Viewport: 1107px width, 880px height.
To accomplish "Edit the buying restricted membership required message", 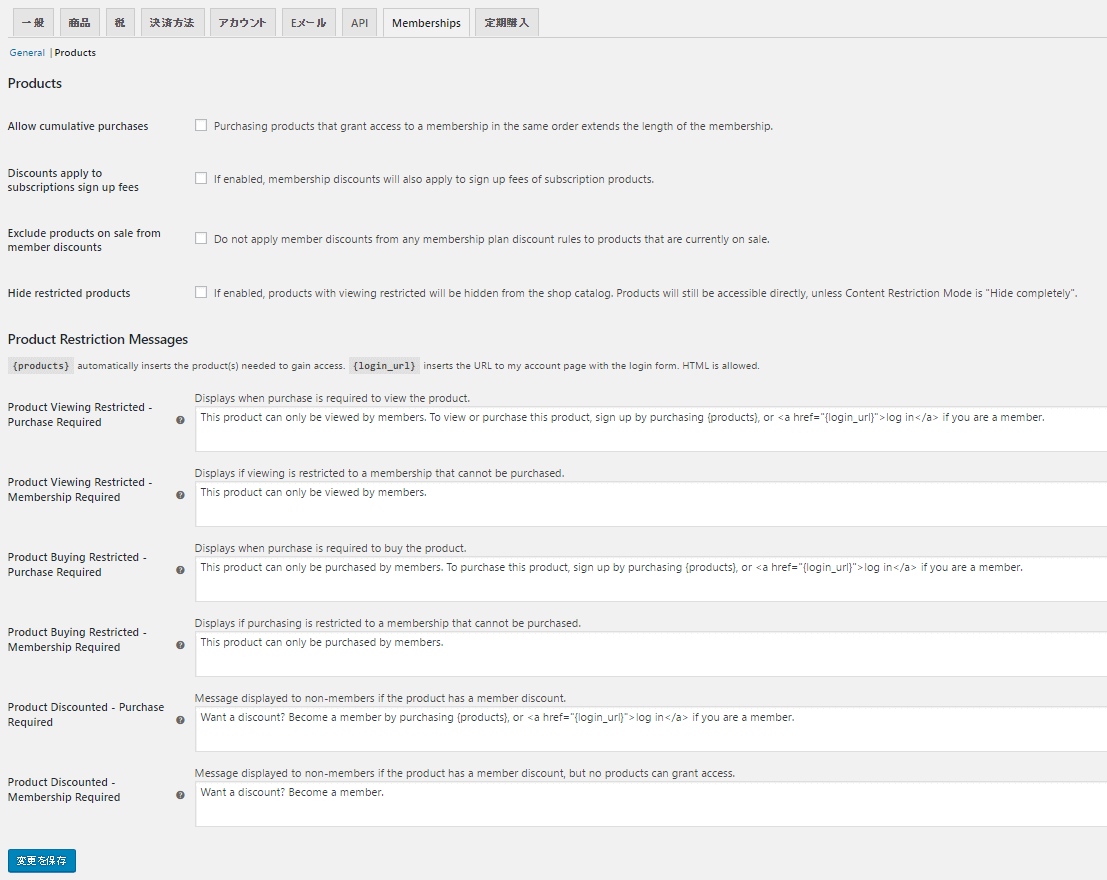I will click(651, 654).
